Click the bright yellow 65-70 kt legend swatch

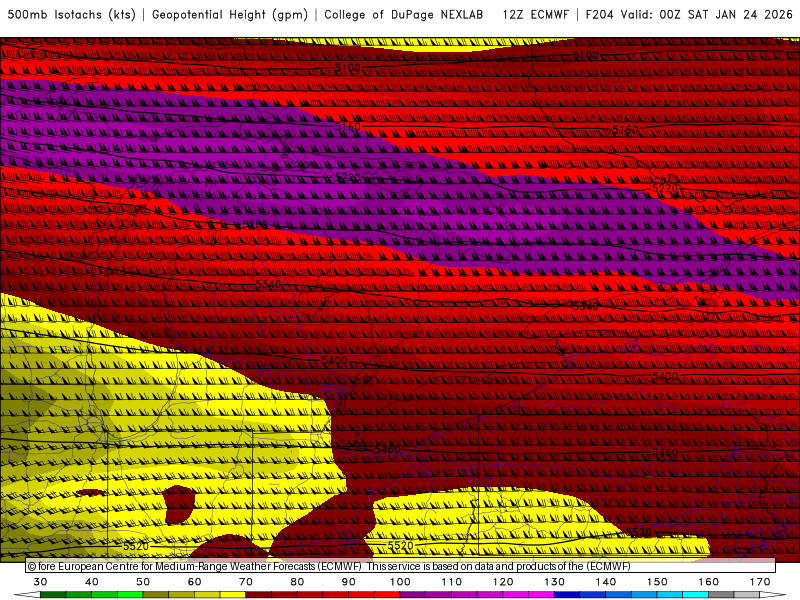click(233, 595)
